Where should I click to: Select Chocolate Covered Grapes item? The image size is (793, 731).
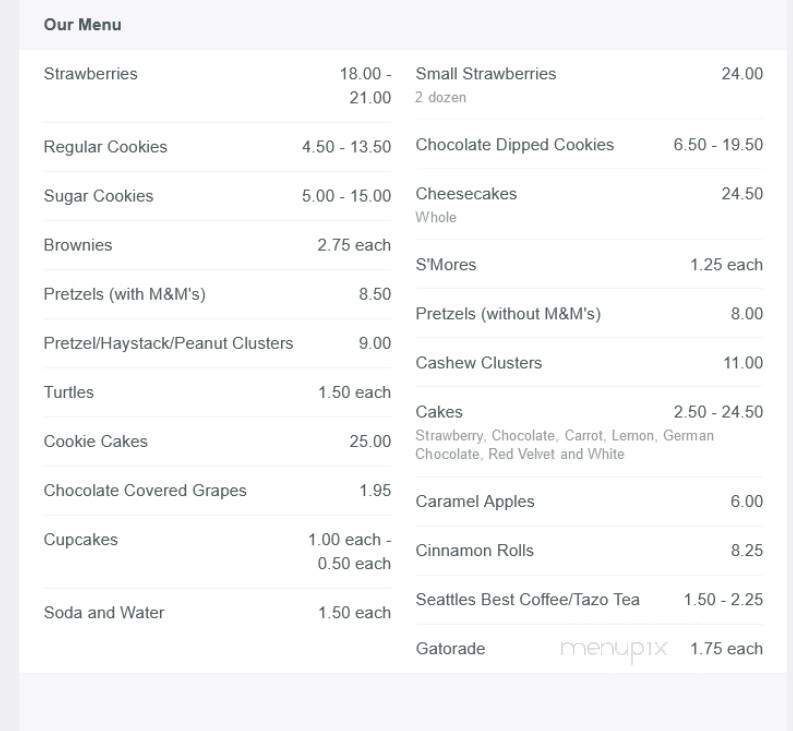point(145,490)
